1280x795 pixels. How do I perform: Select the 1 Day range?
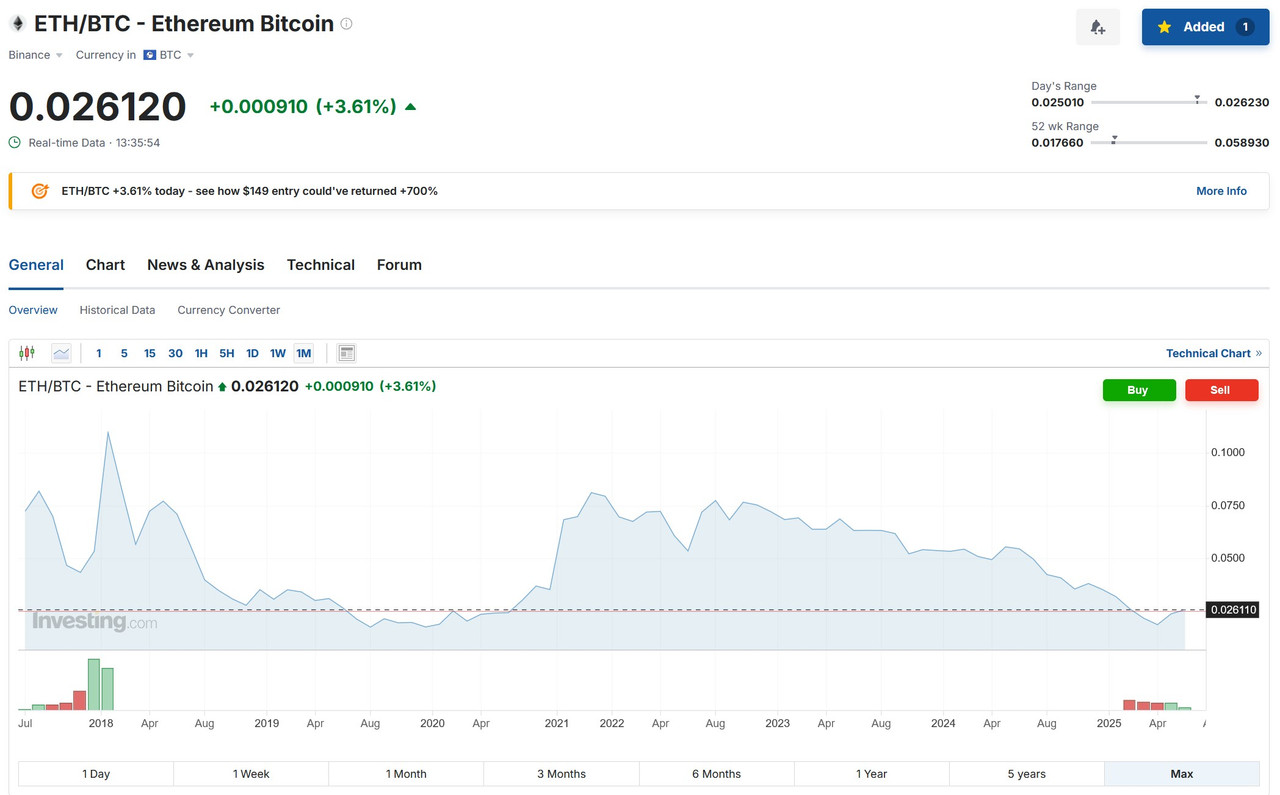point(96,774)
